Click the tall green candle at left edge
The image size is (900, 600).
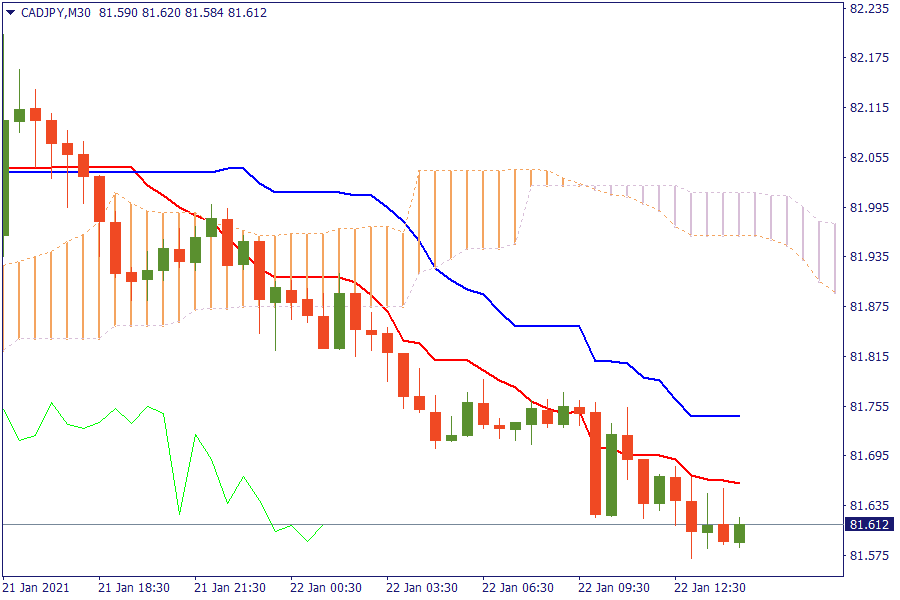(x=5, y=177)
